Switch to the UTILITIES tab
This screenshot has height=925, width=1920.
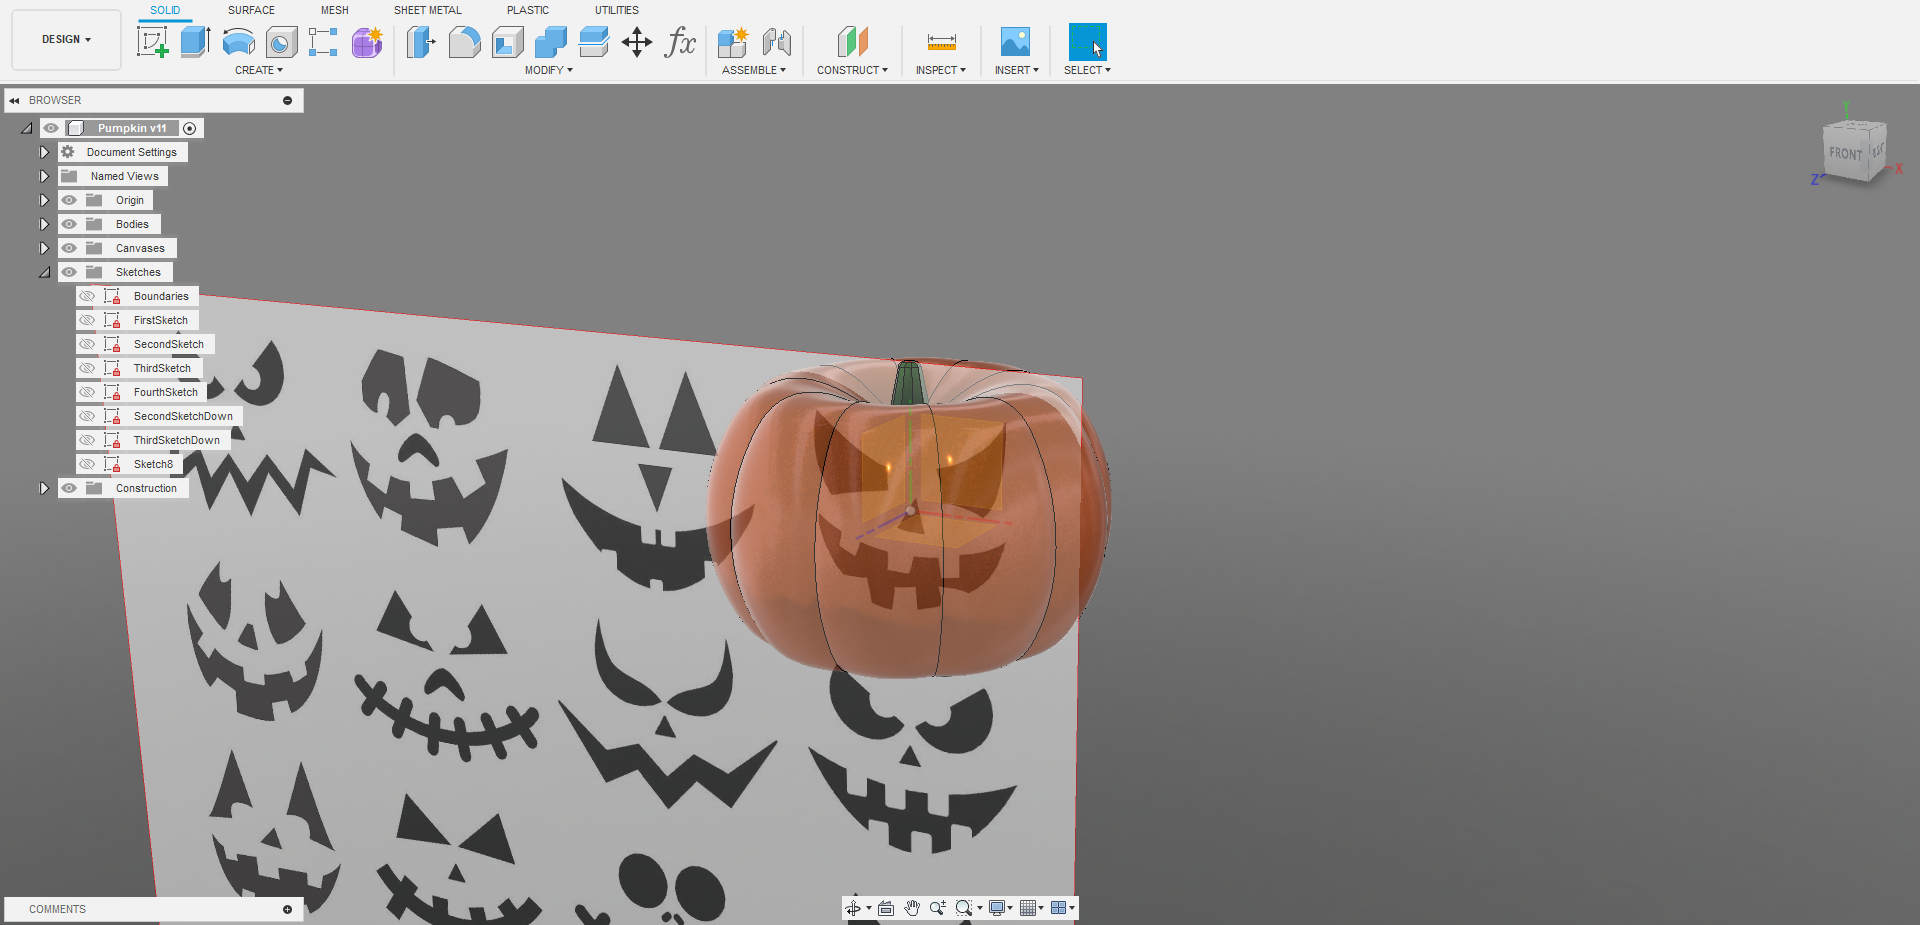617,10
